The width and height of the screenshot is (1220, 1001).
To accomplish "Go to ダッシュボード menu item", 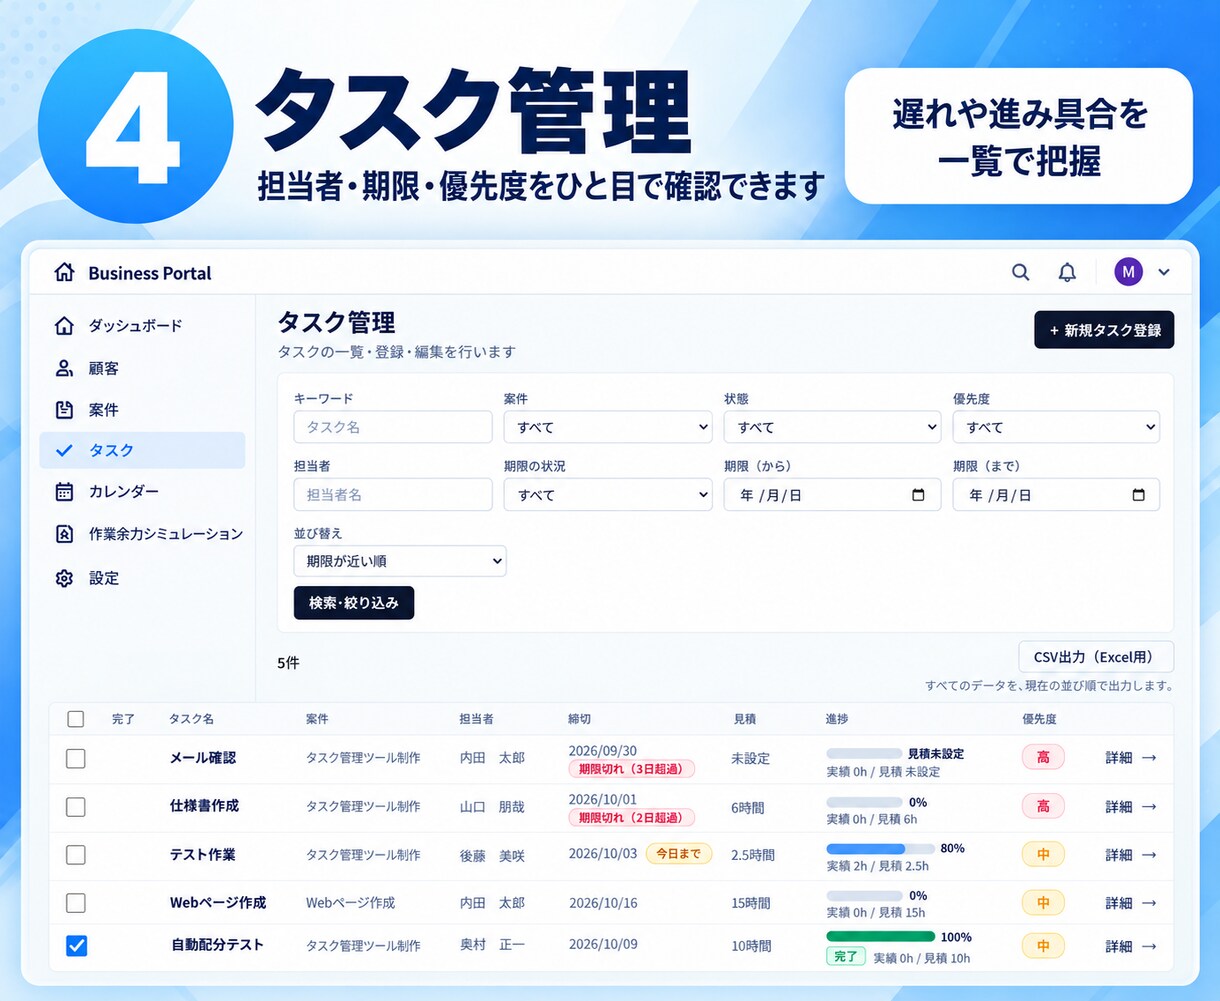I will click(x=142, y=326).
